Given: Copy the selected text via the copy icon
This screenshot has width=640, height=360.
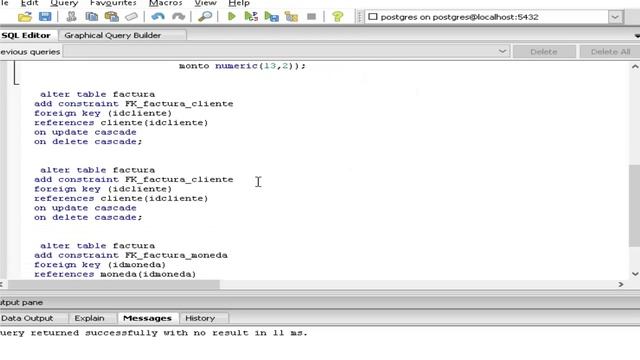Looking at the screenshot, I should [91, 17].
